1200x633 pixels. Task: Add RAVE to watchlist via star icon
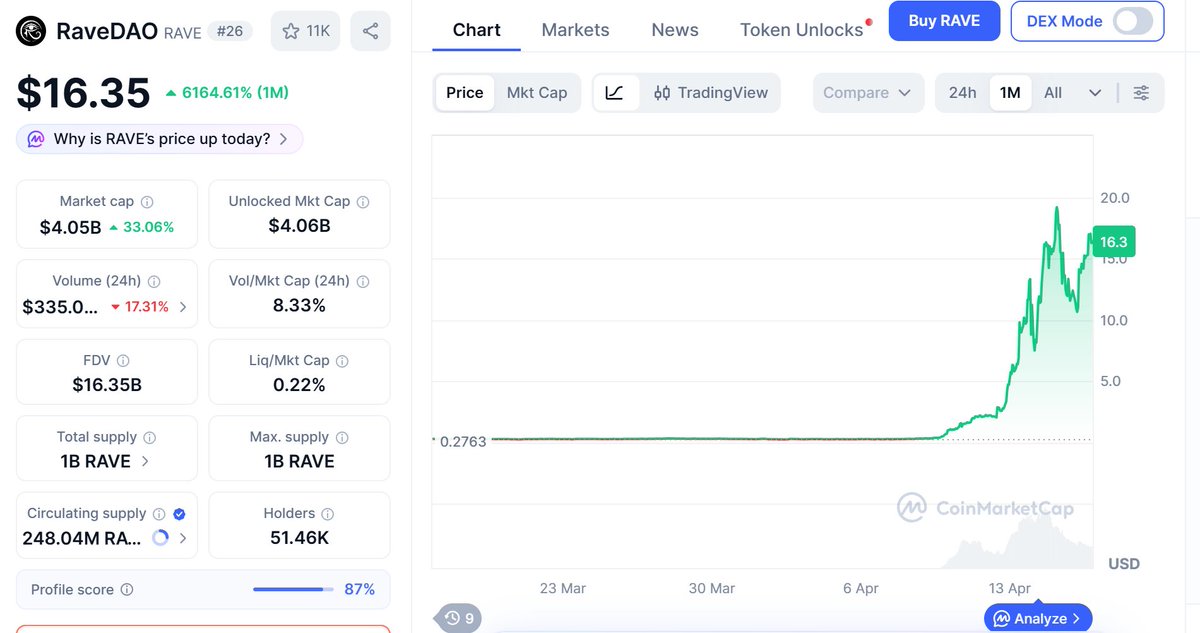coord(291,31)
